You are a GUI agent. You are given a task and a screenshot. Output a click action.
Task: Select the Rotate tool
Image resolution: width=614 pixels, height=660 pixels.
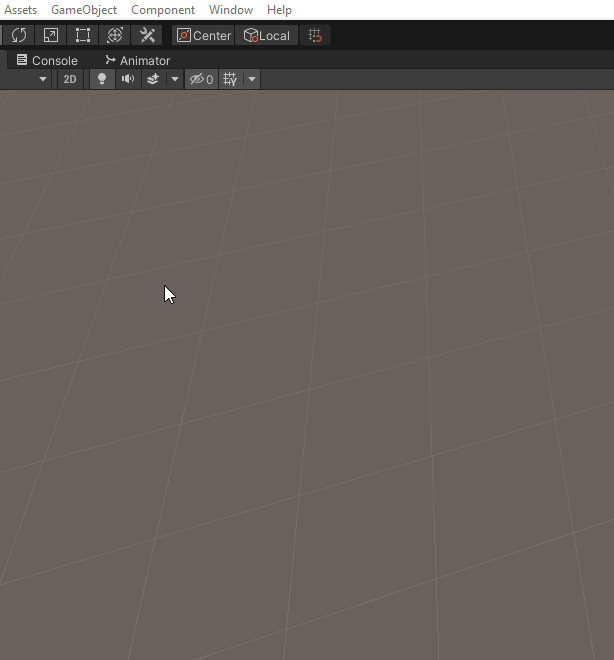click(19, 35)
